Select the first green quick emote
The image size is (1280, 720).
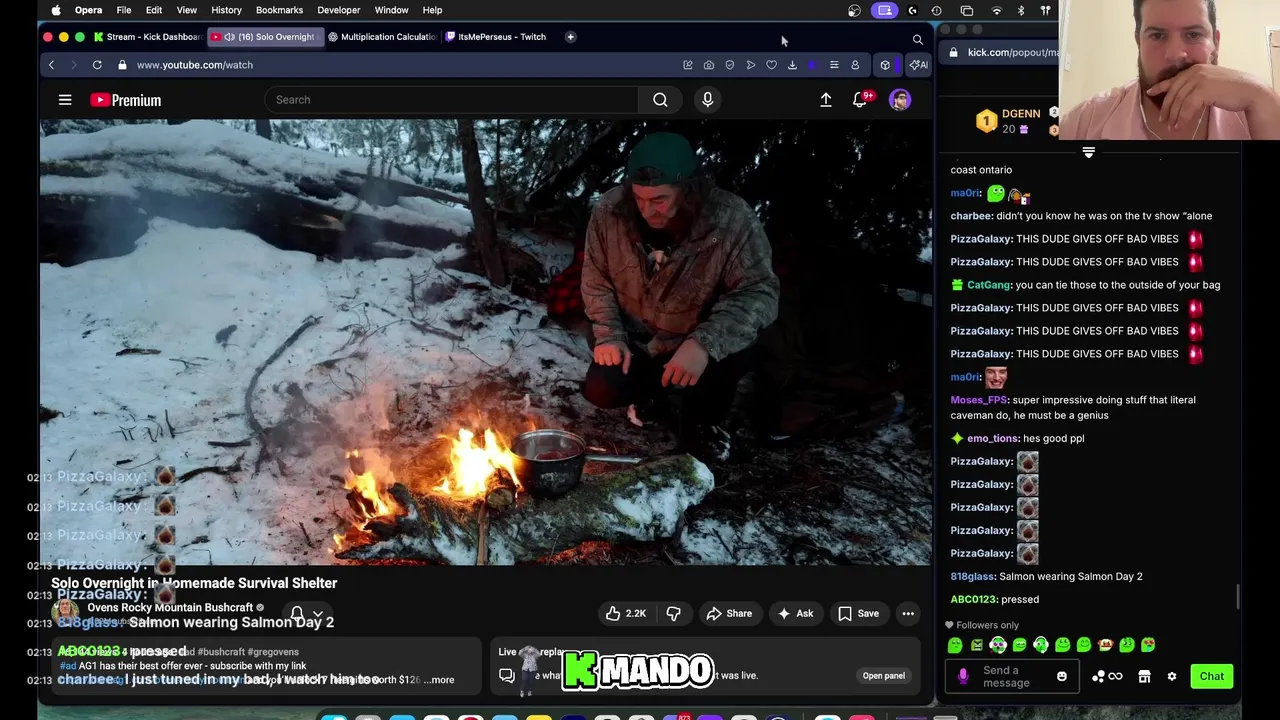point(955,646)
